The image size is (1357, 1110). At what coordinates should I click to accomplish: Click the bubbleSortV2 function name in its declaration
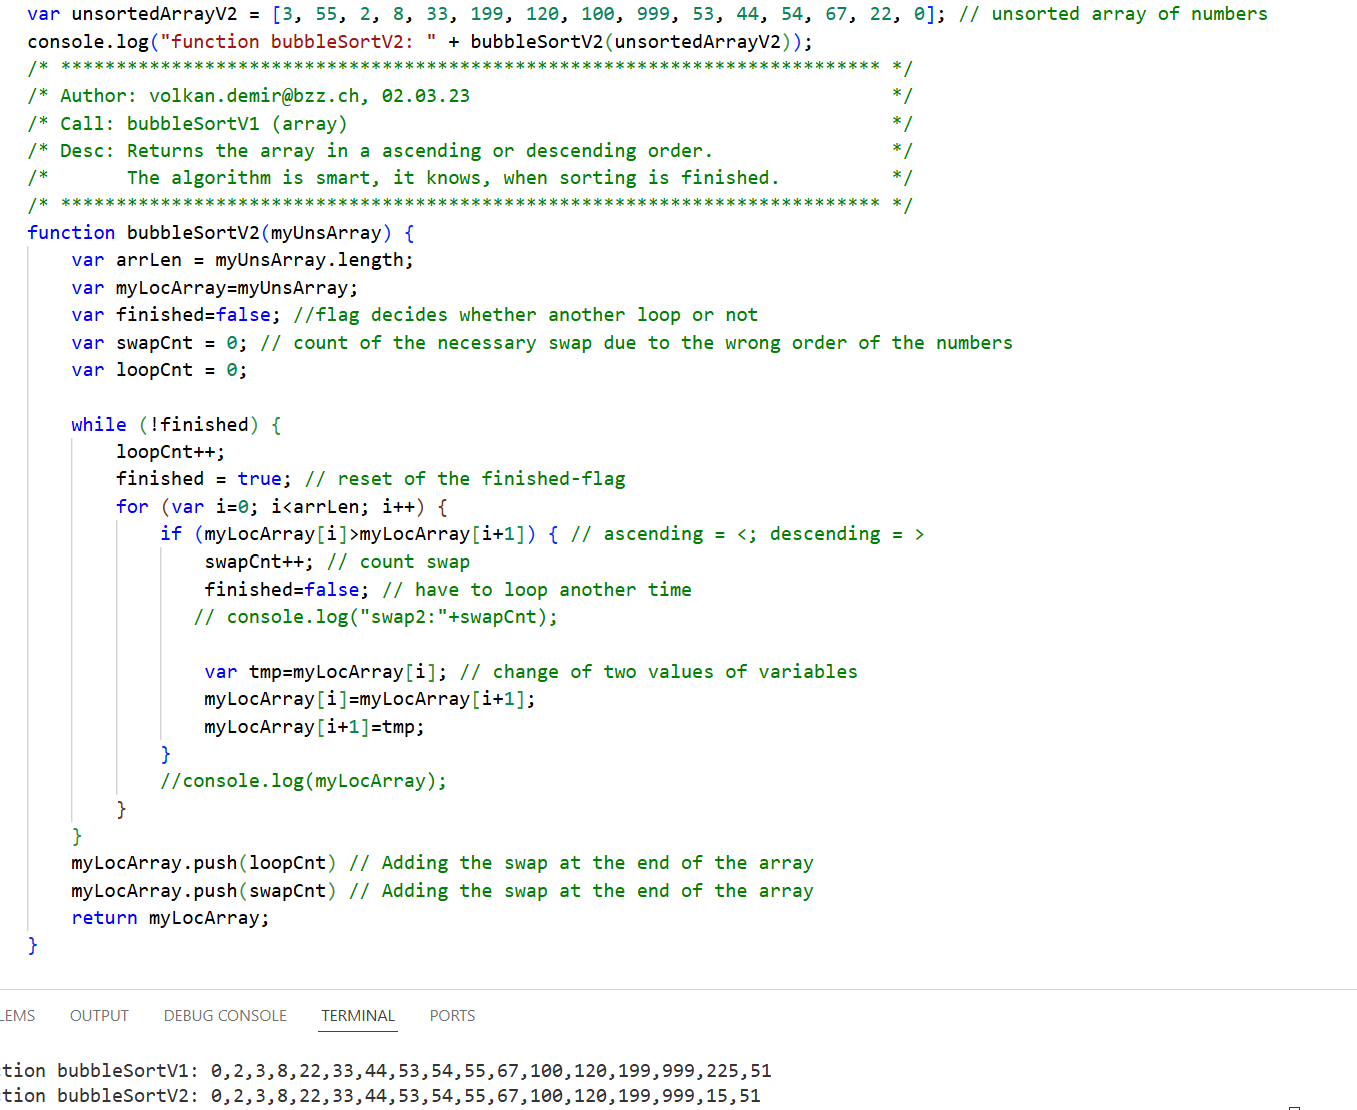192,233
